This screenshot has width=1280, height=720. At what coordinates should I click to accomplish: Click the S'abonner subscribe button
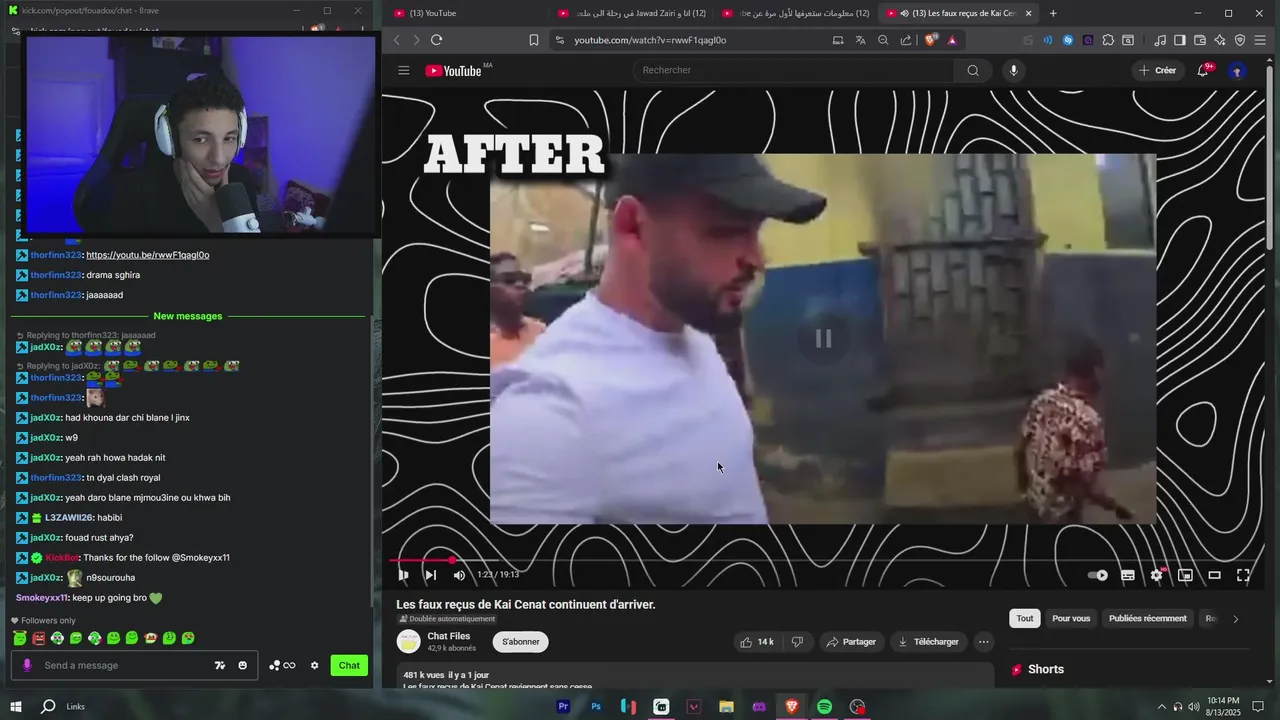click(x=520, y=642)
